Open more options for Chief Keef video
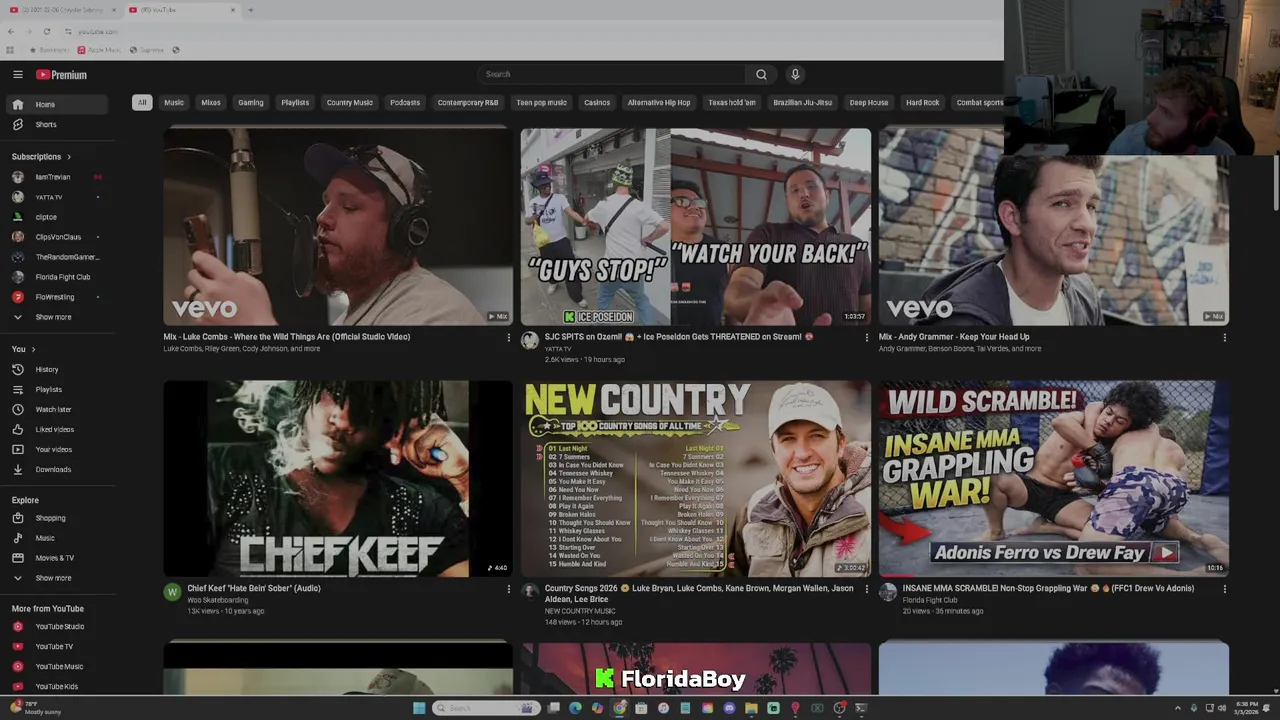Viewport: 1280px width, 720px height. [508, 589]
